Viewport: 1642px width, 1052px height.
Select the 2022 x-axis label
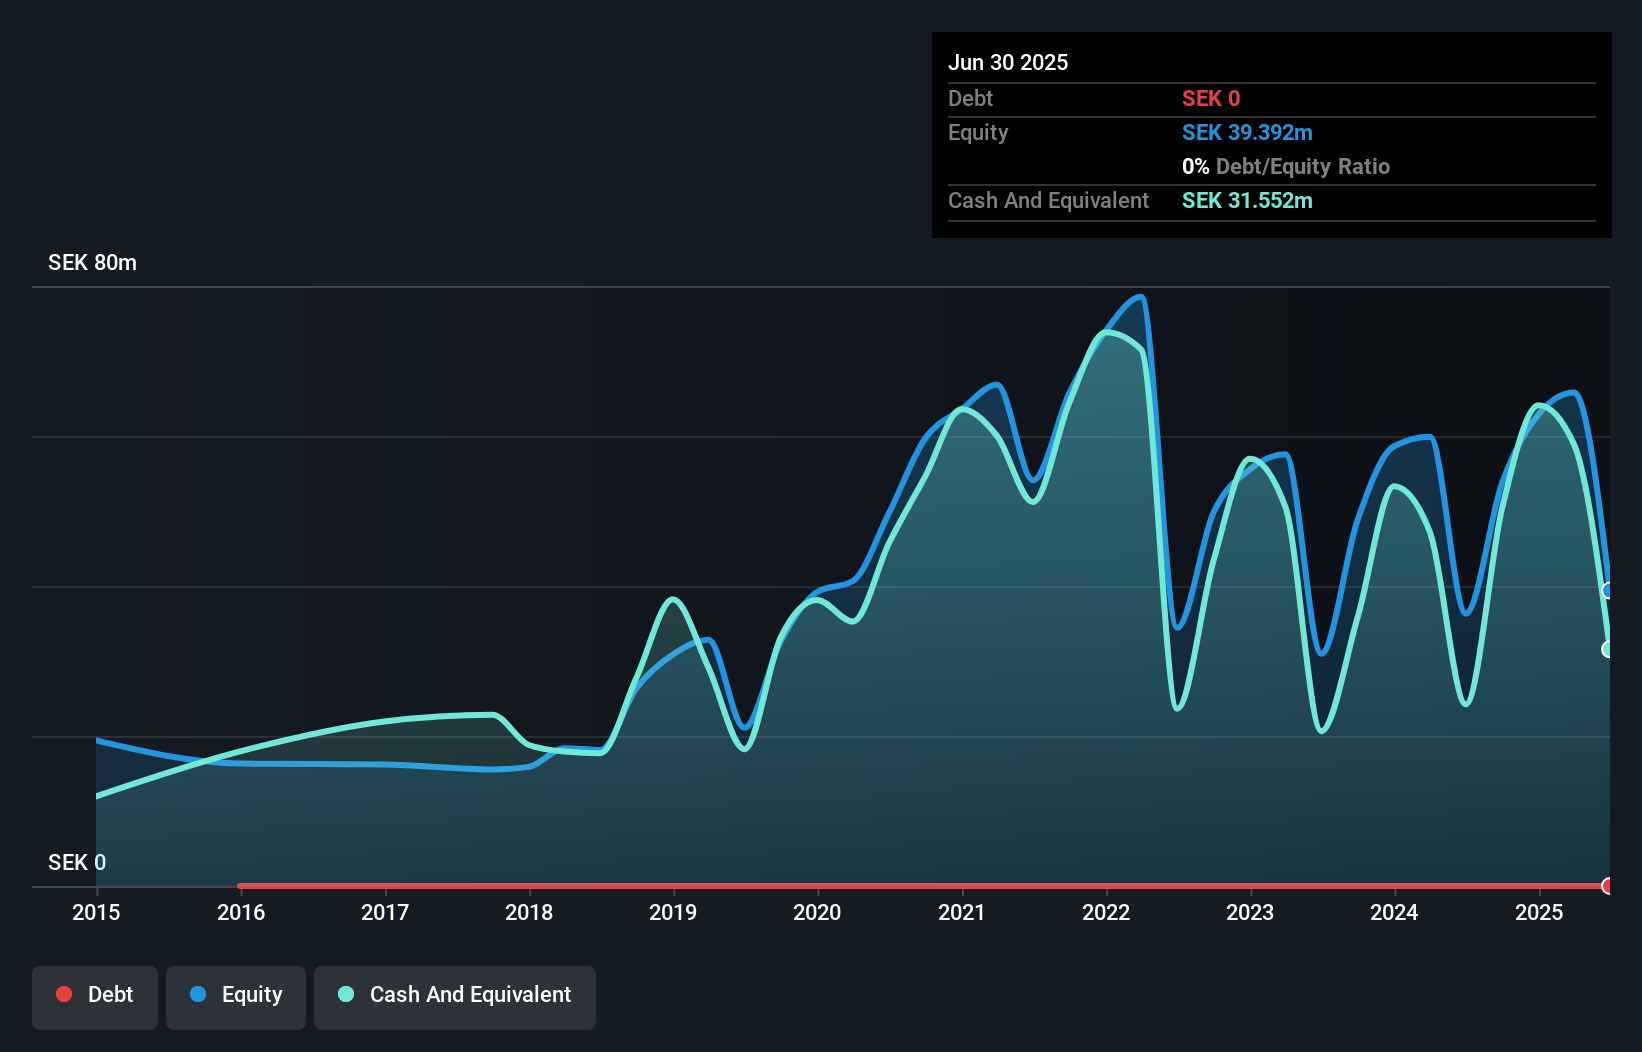(1106, 912)
